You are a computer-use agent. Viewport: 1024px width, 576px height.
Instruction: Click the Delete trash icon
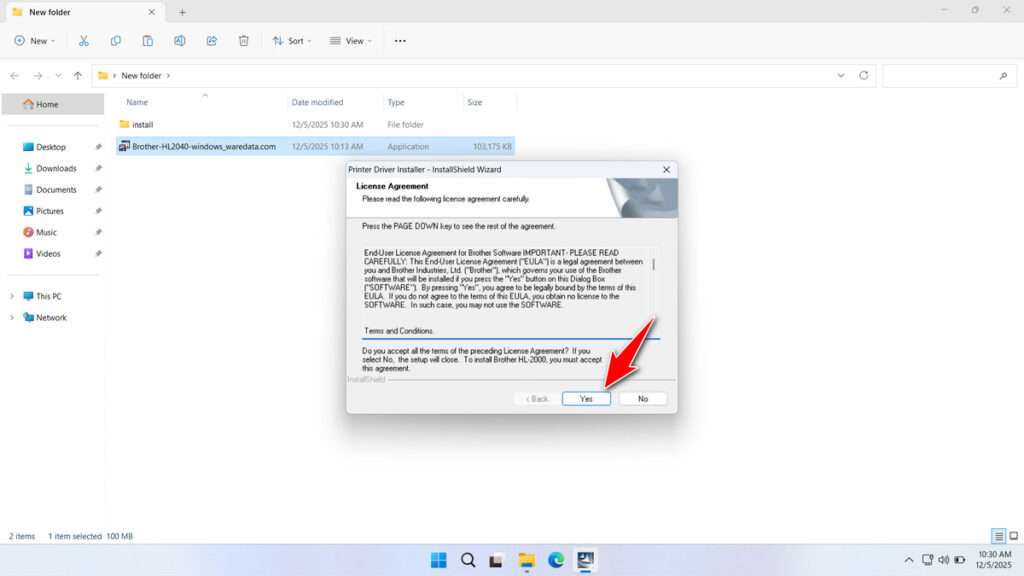(x=243, y=40)
